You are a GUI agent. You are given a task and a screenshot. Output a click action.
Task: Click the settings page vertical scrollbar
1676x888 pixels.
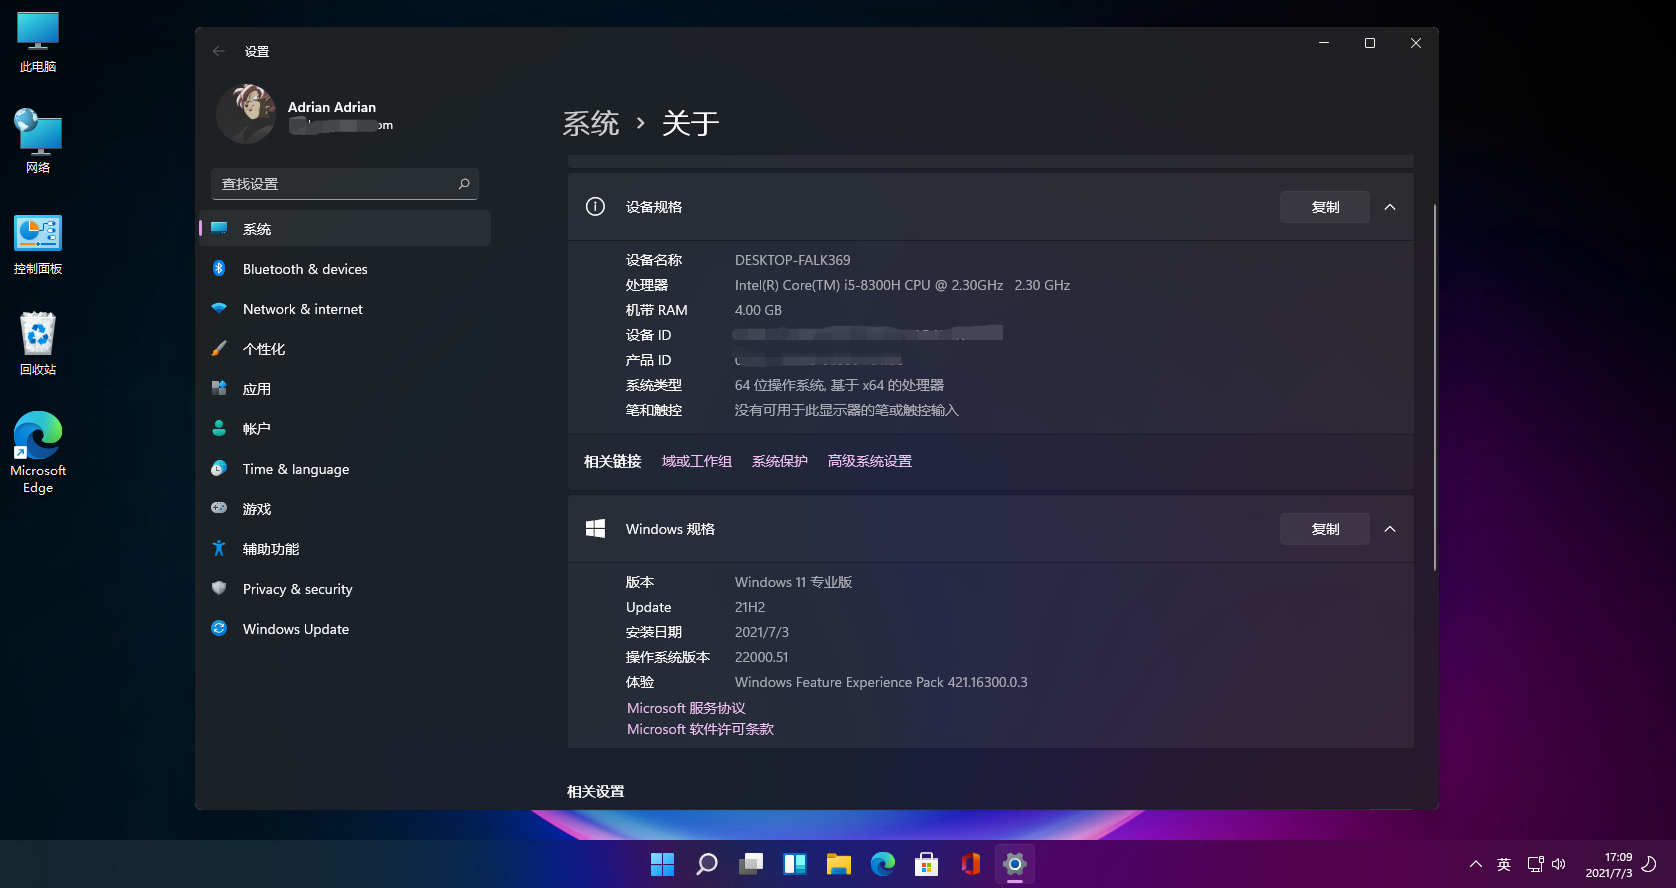[x=1435, y=388]
